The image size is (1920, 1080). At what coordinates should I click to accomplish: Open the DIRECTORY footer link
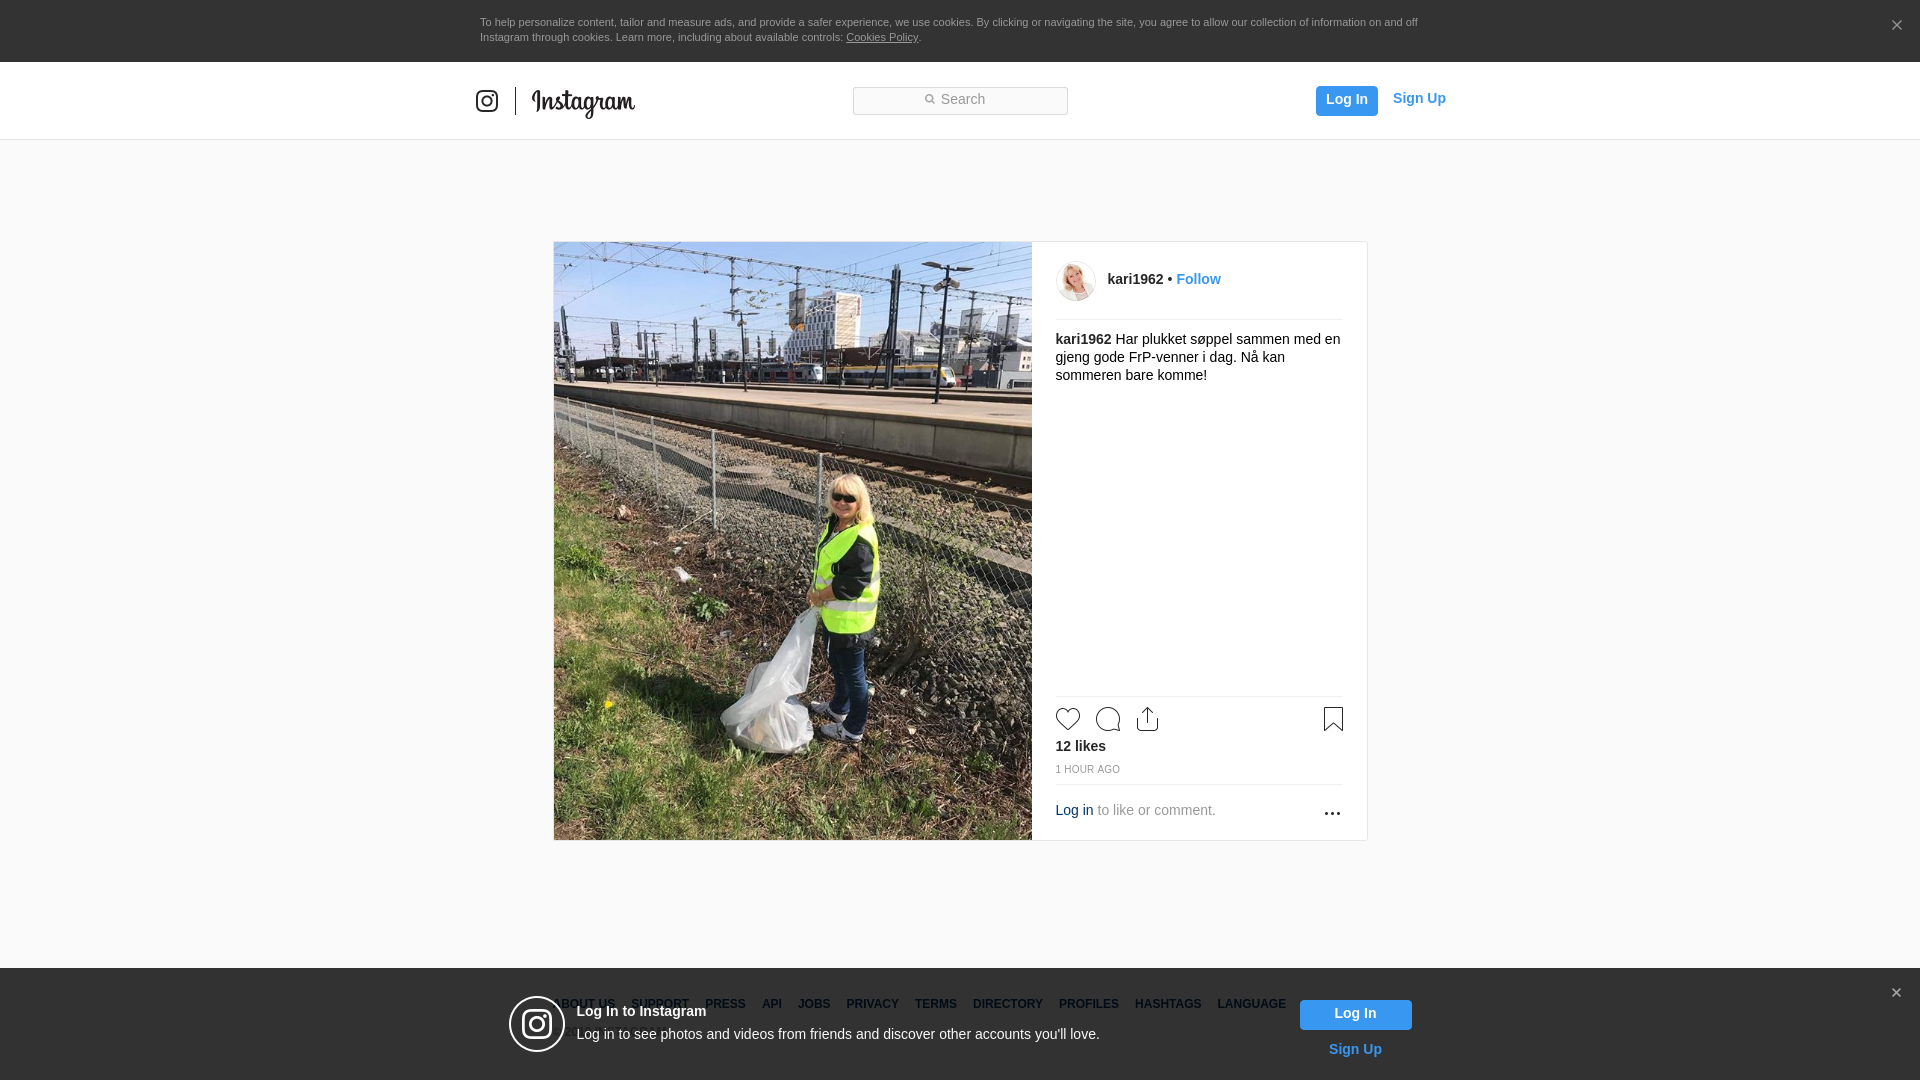pos(1007,1004)
